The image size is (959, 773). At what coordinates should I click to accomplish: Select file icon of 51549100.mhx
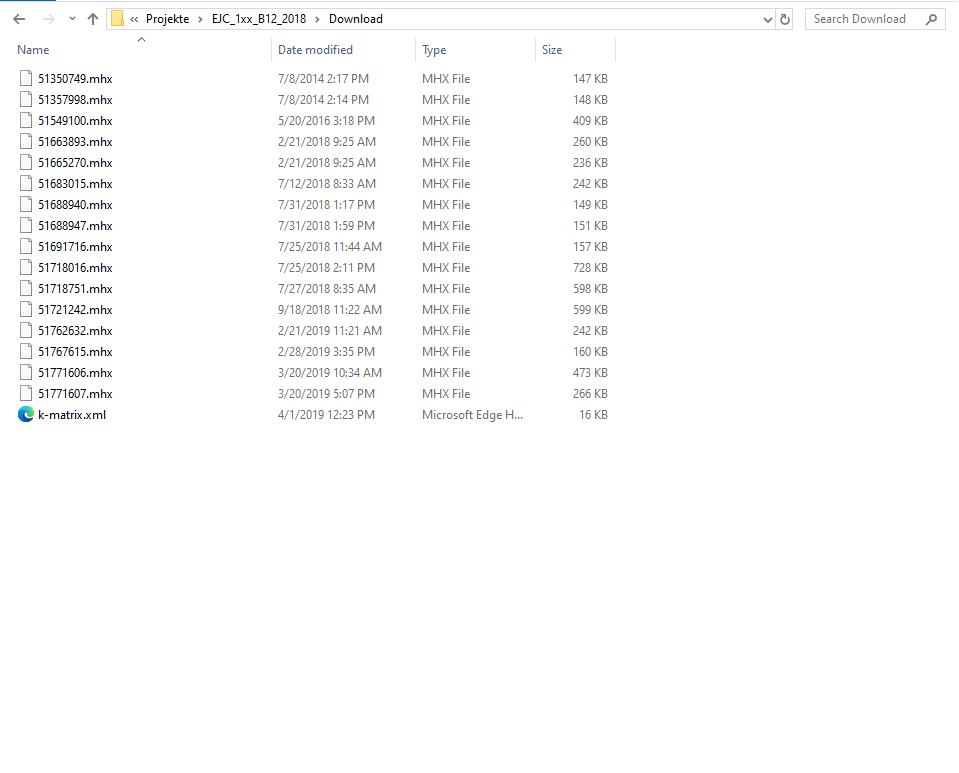click(26, 120)
